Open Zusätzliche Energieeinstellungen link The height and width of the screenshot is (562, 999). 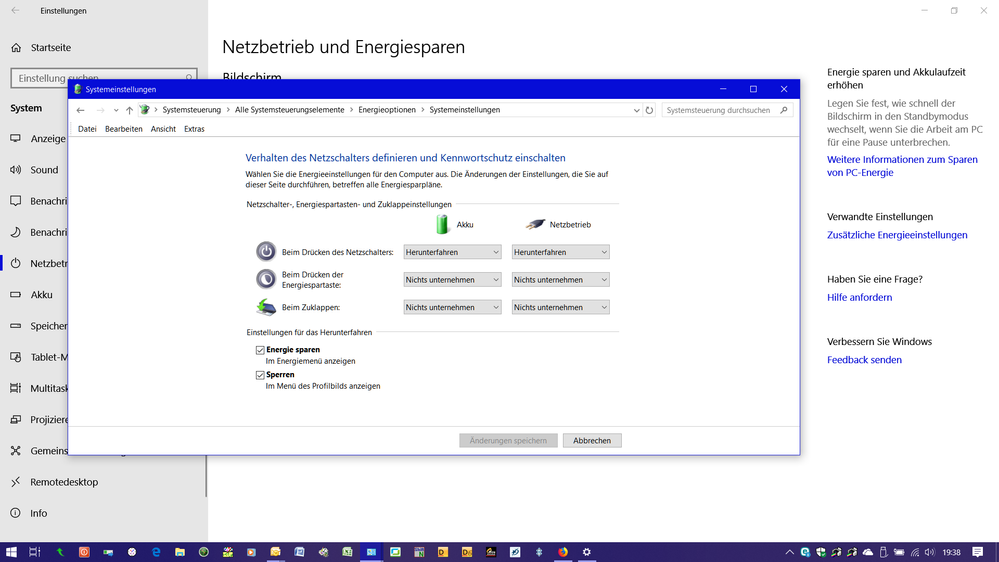tap(897, 235)
